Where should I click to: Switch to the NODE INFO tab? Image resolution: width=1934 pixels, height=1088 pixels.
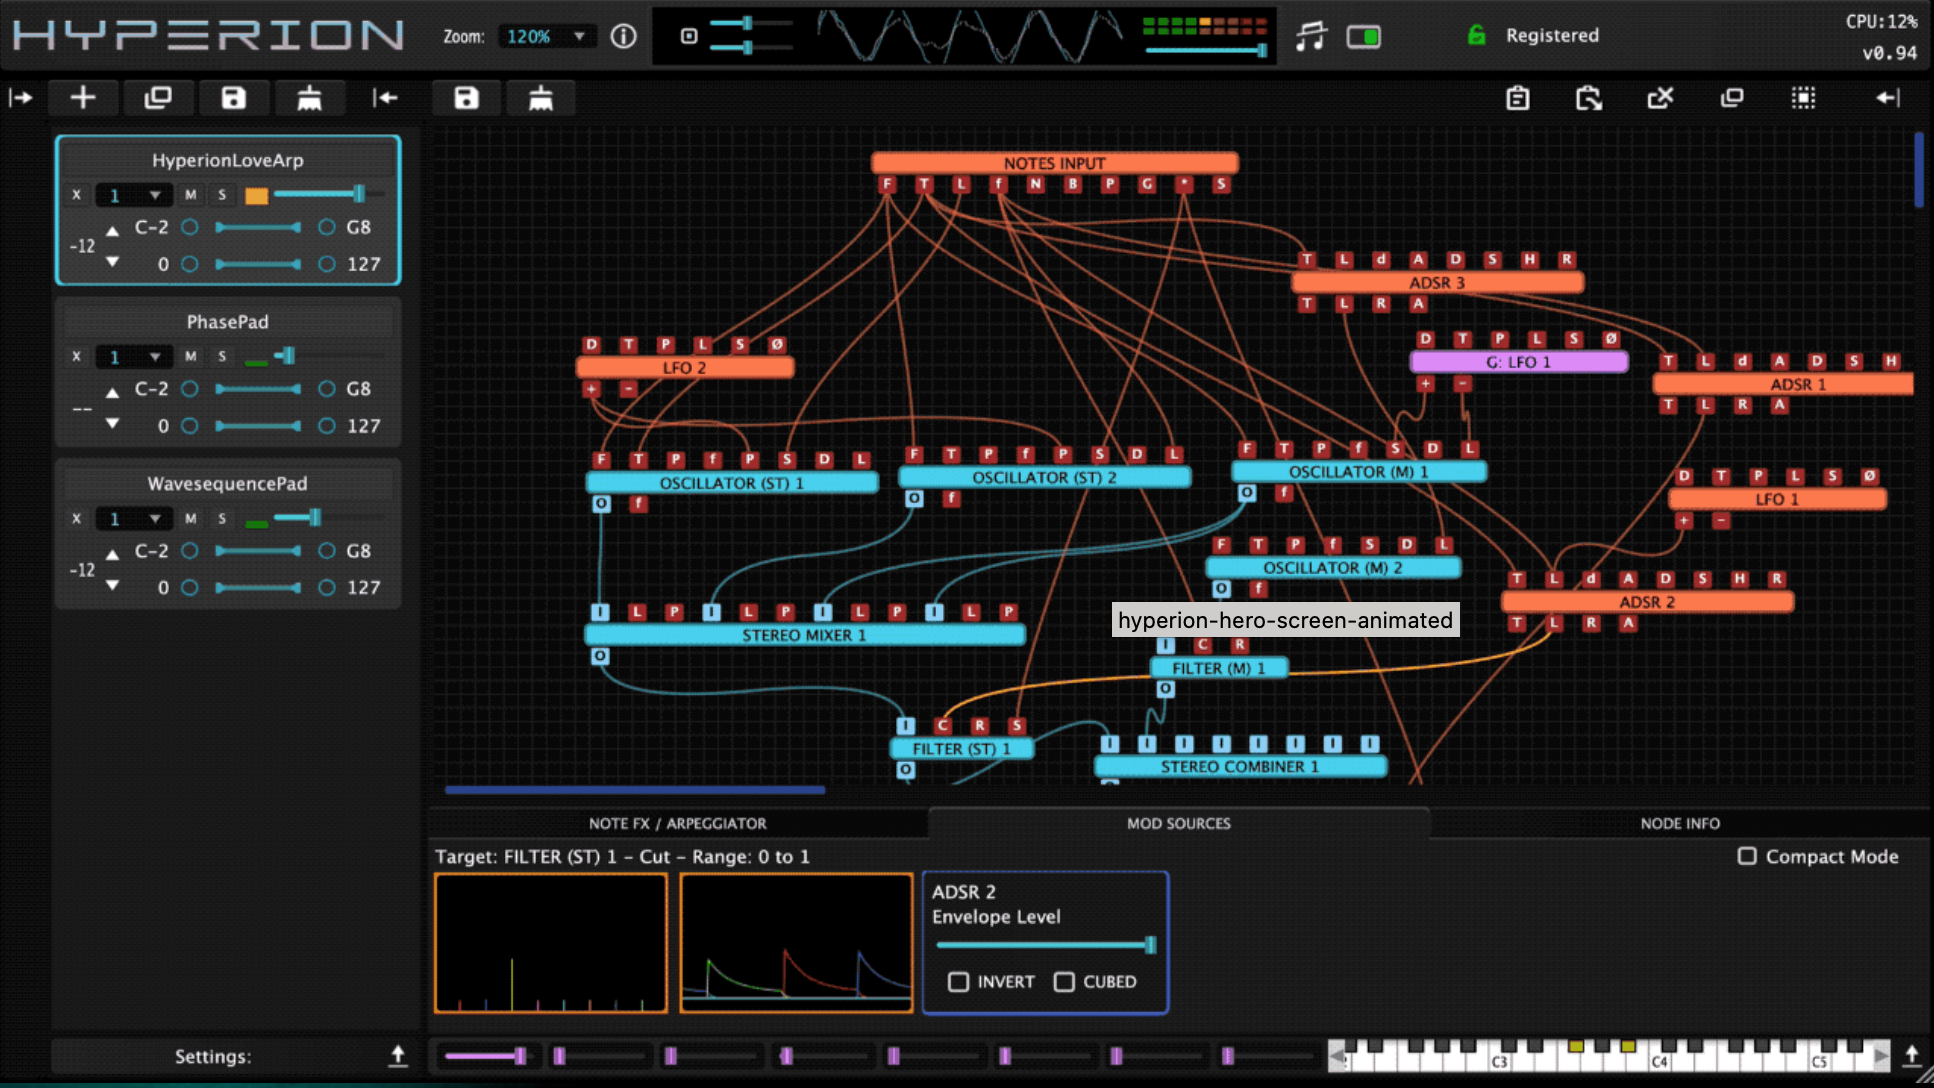tap(1680, 823)
